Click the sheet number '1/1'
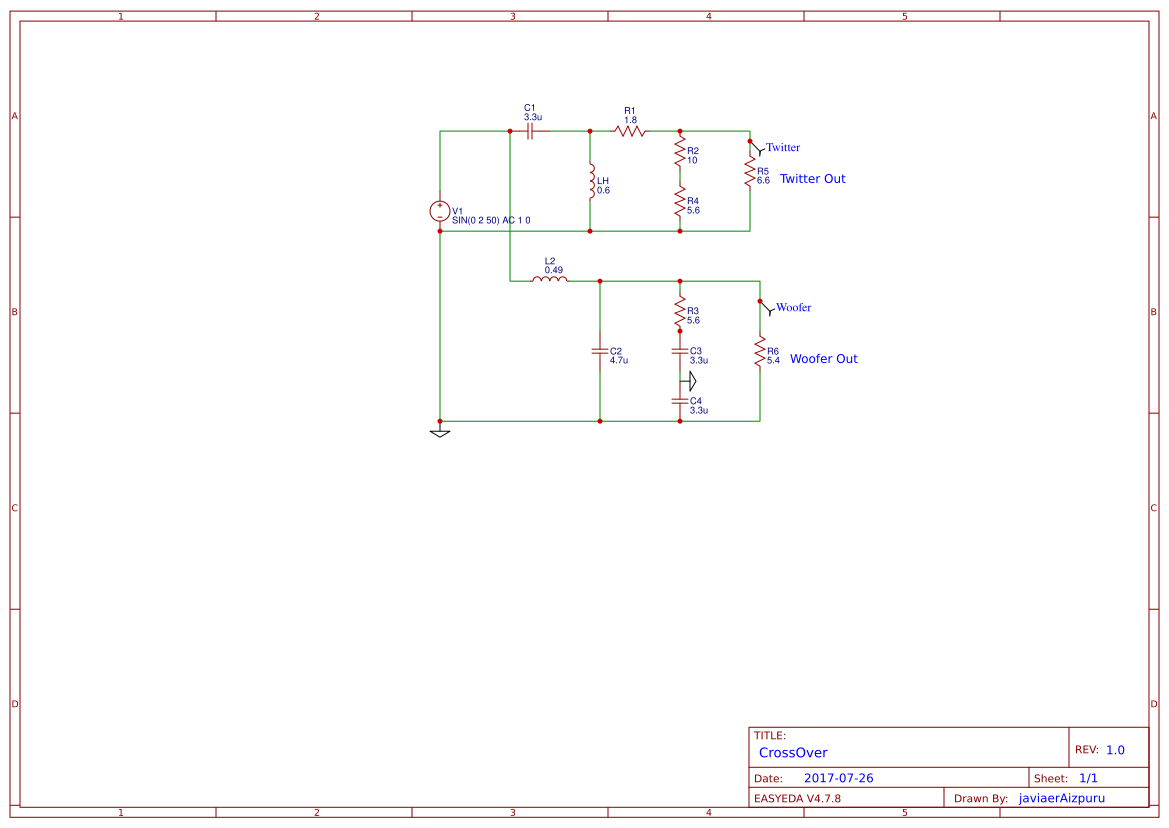This screenshot has height=828, width=1169. click(1088, 778)
